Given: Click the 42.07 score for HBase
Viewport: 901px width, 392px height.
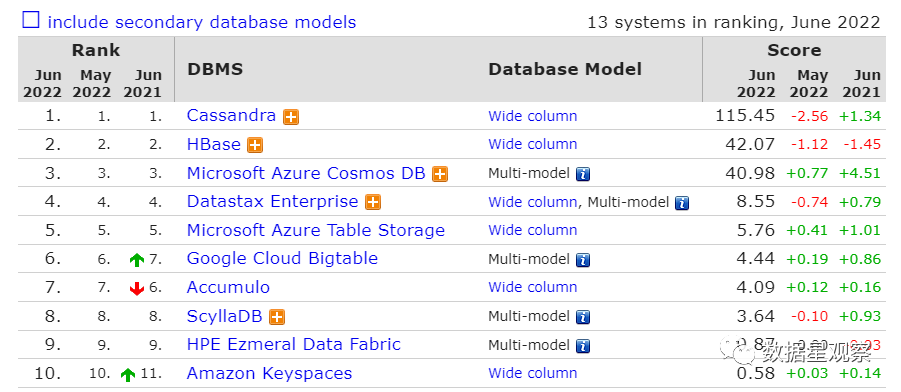Looking at the screenshot, I should [x=750, y=144].
